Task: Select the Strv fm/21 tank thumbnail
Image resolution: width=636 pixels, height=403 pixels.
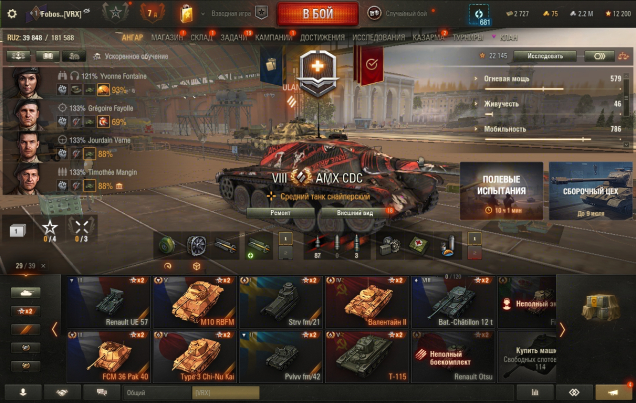Action: click(281, 302)
